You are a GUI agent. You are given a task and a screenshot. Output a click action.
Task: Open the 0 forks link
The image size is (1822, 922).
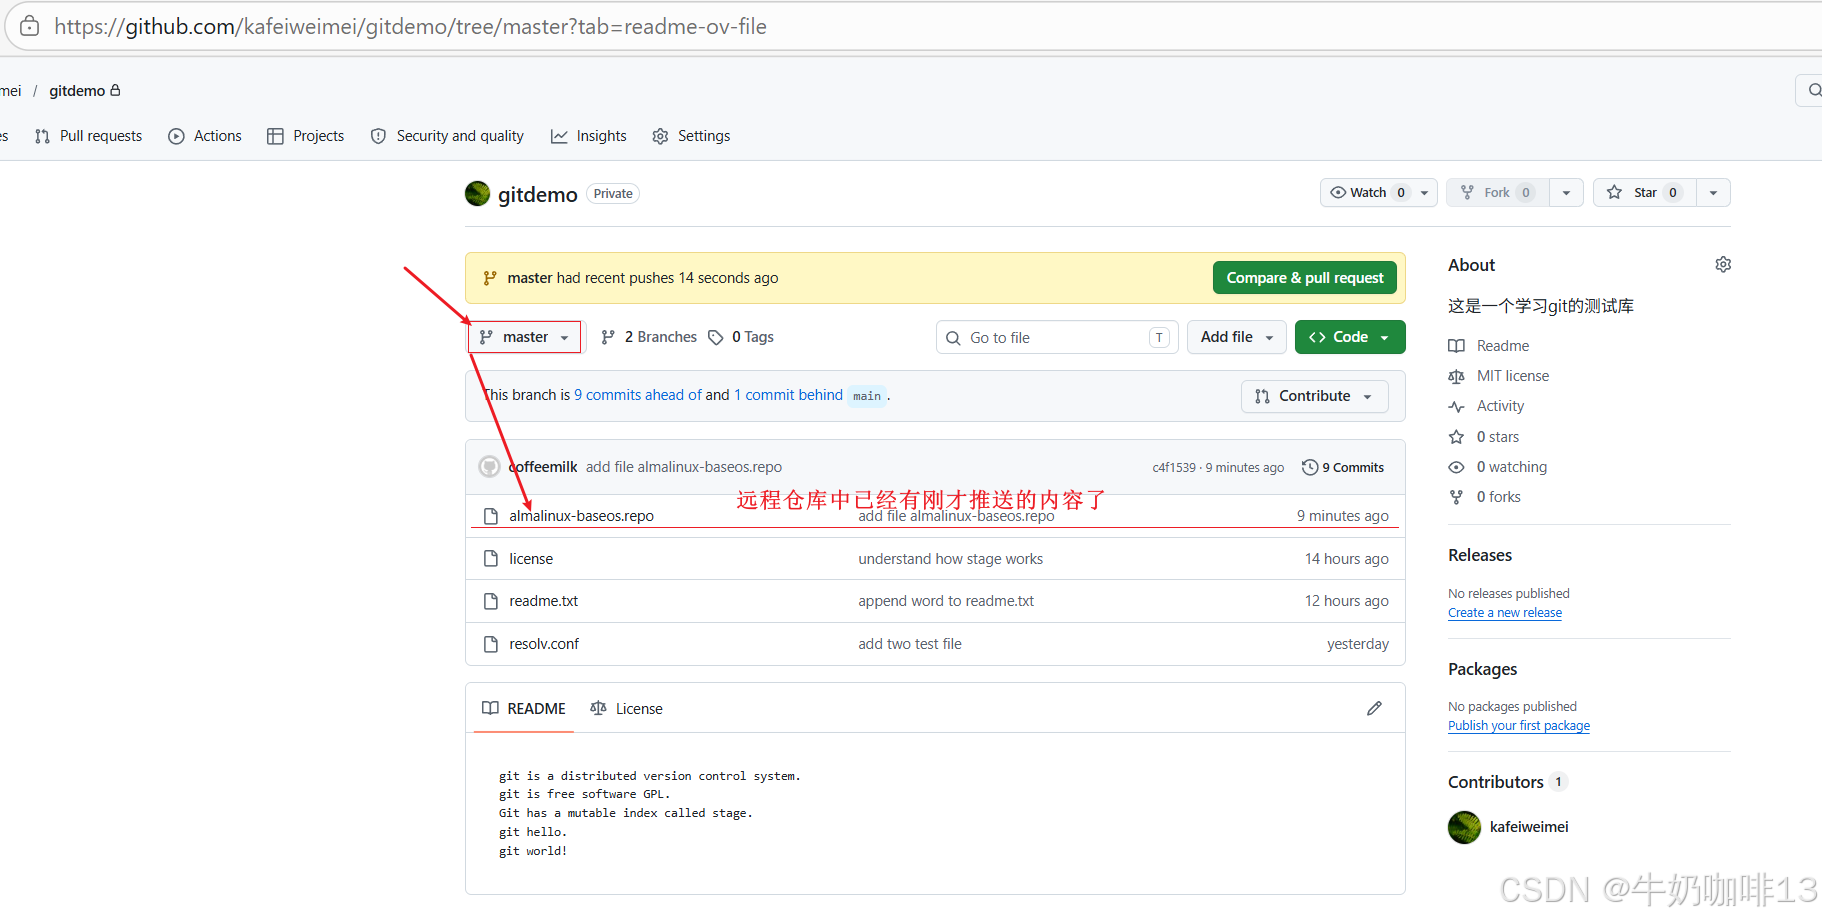(x=1485, y=497)
